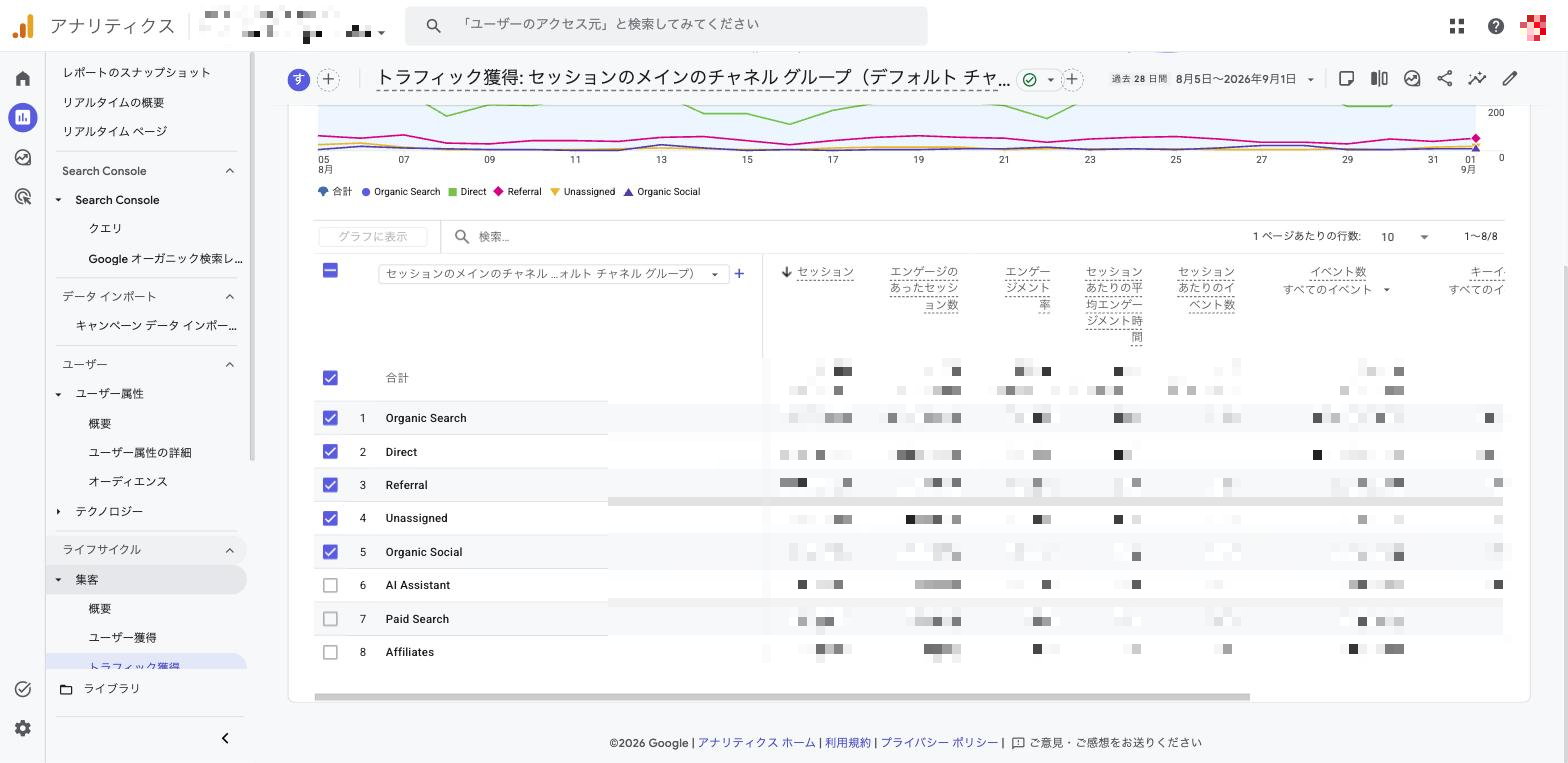
Task: Click the Organic Search legend blue dot
Action: [366, 192]
